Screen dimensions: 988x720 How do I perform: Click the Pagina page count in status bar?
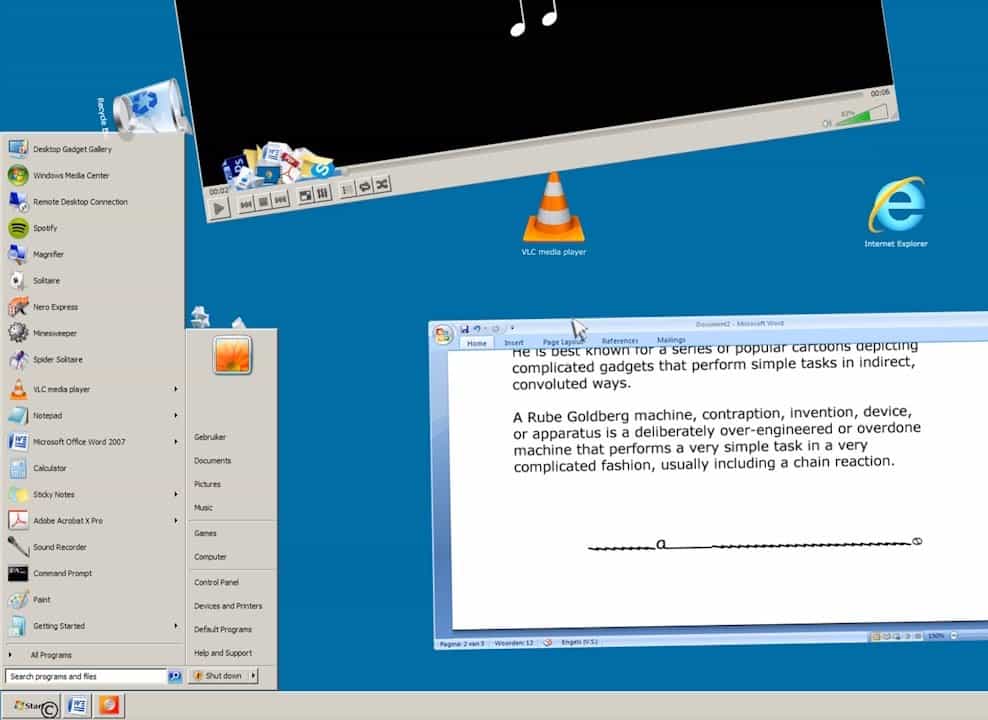462,644
